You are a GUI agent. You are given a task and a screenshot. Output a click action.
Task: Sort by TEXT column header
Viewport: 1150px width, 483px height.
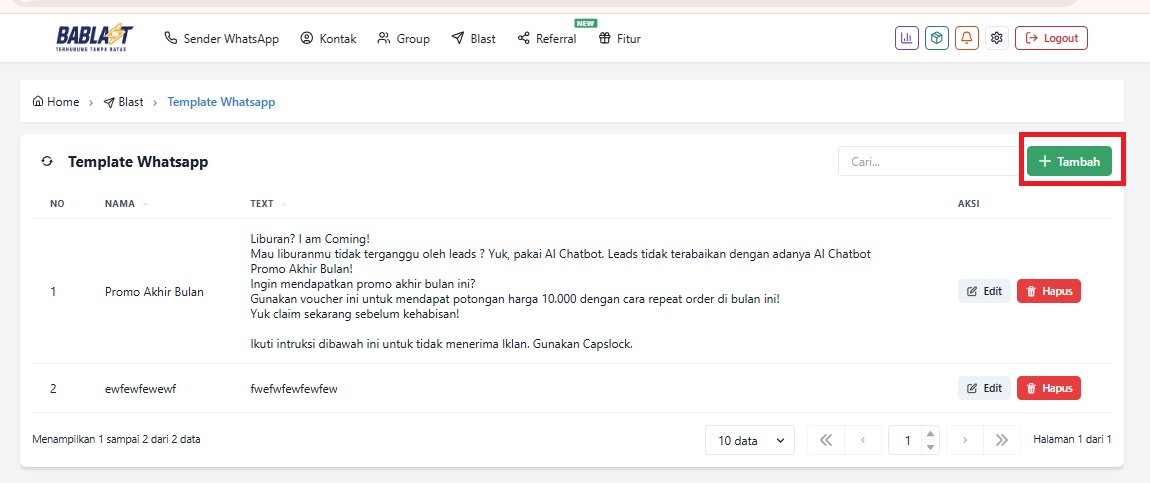coord(268,204)
